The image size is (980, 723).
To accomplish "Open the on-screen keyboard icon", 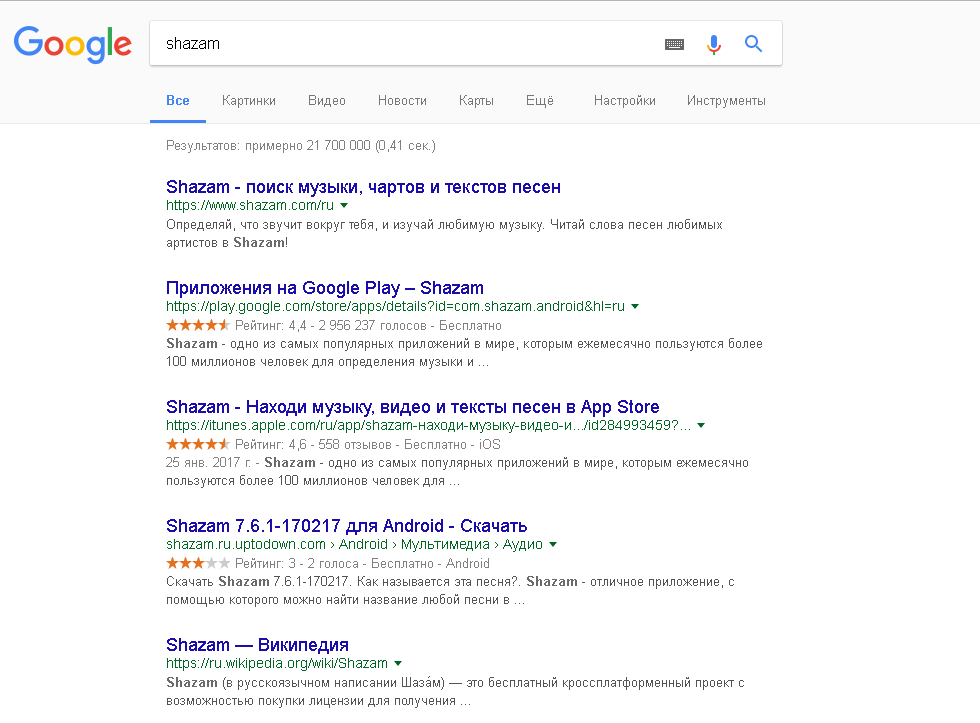I will coord(674,44).
